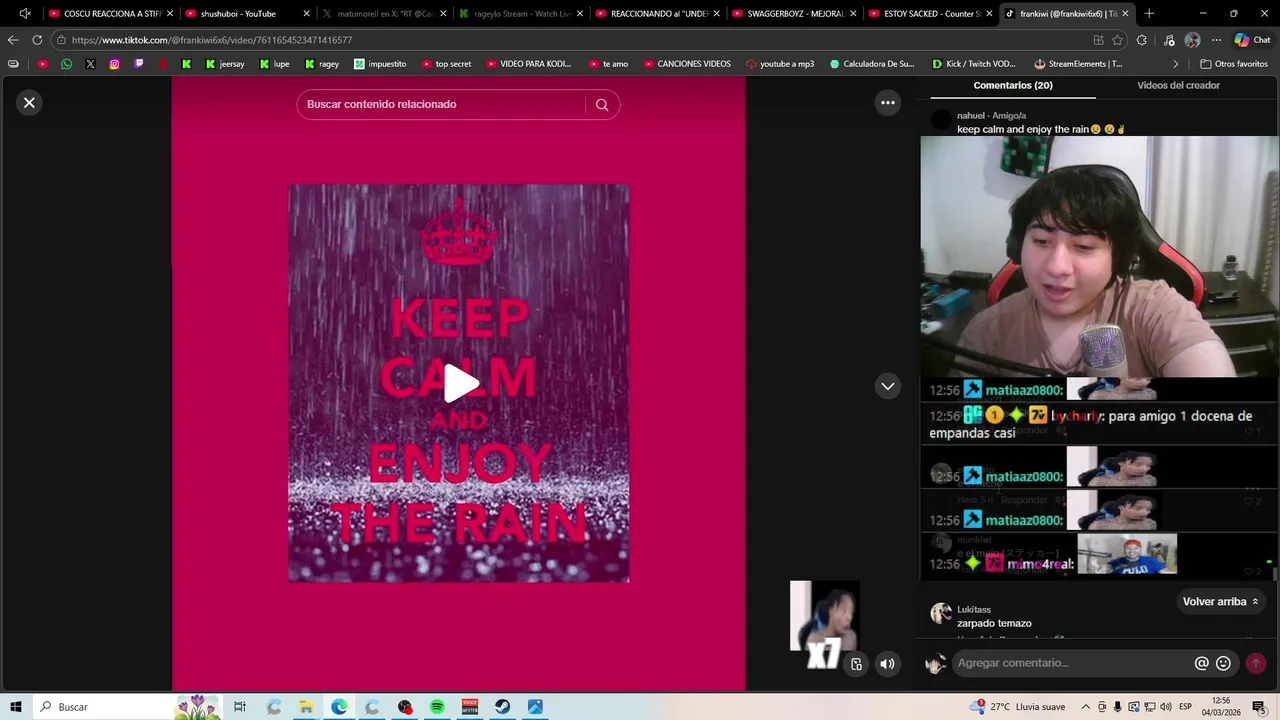Viewport: 1280px width, 720px height.
Task: Open Lukitass's profile avatar
Action: pos(940,613)
